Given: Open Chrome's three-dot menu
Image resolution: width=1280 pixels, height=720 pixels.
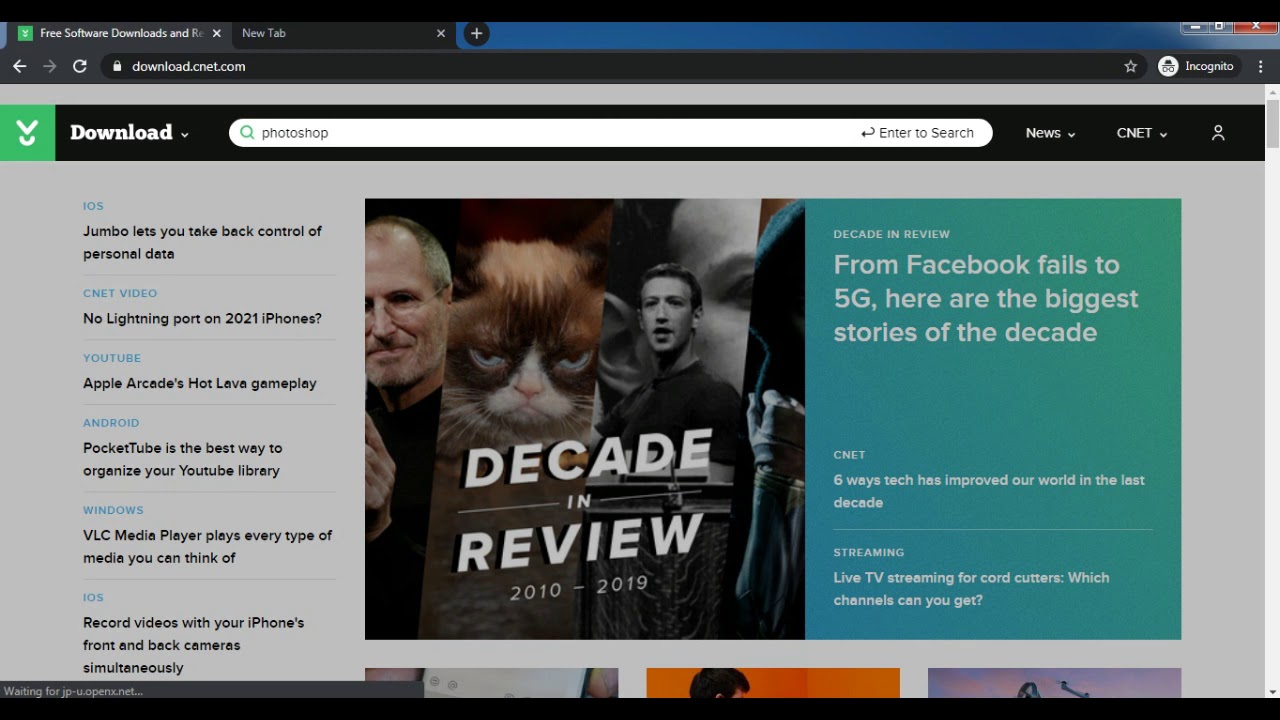Looking at the screenshot, I should tap(1260, 66).
